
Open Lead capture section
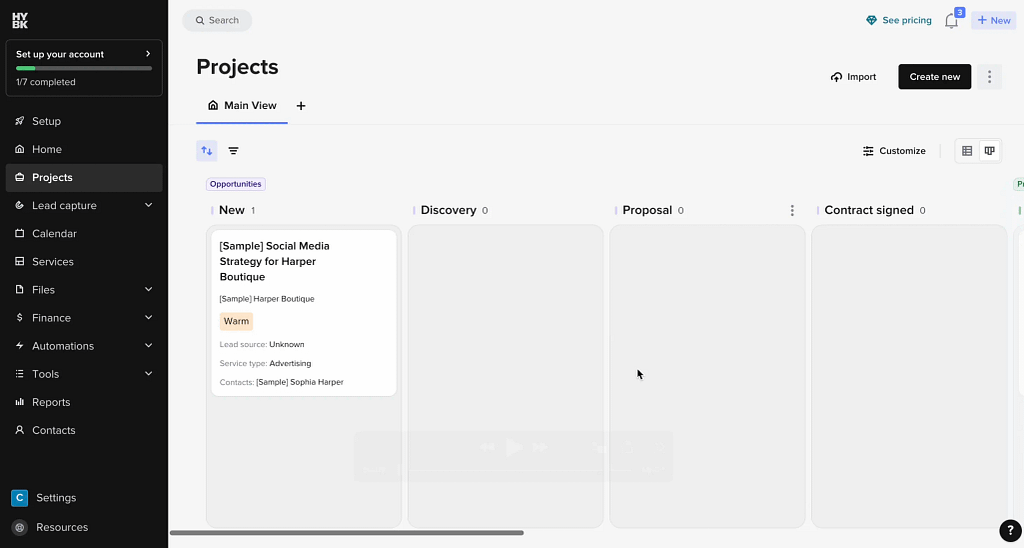pos(84,206)
